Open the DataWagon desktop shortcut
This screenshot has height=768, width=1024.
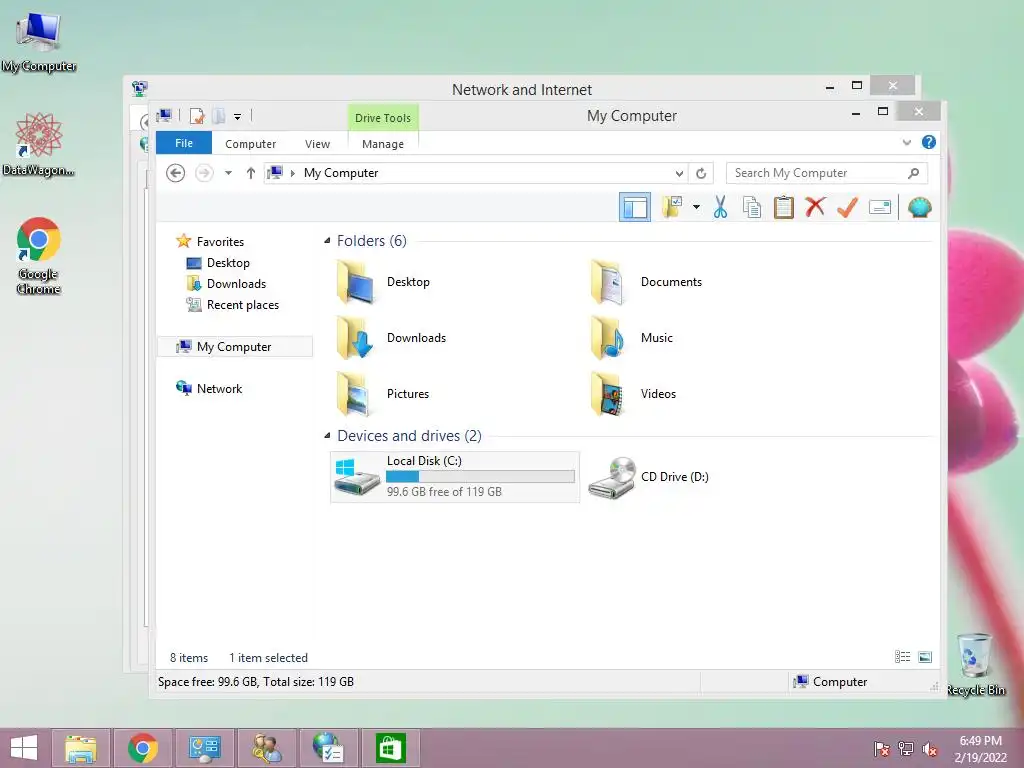pyautogui.click(x=39, y=145)
